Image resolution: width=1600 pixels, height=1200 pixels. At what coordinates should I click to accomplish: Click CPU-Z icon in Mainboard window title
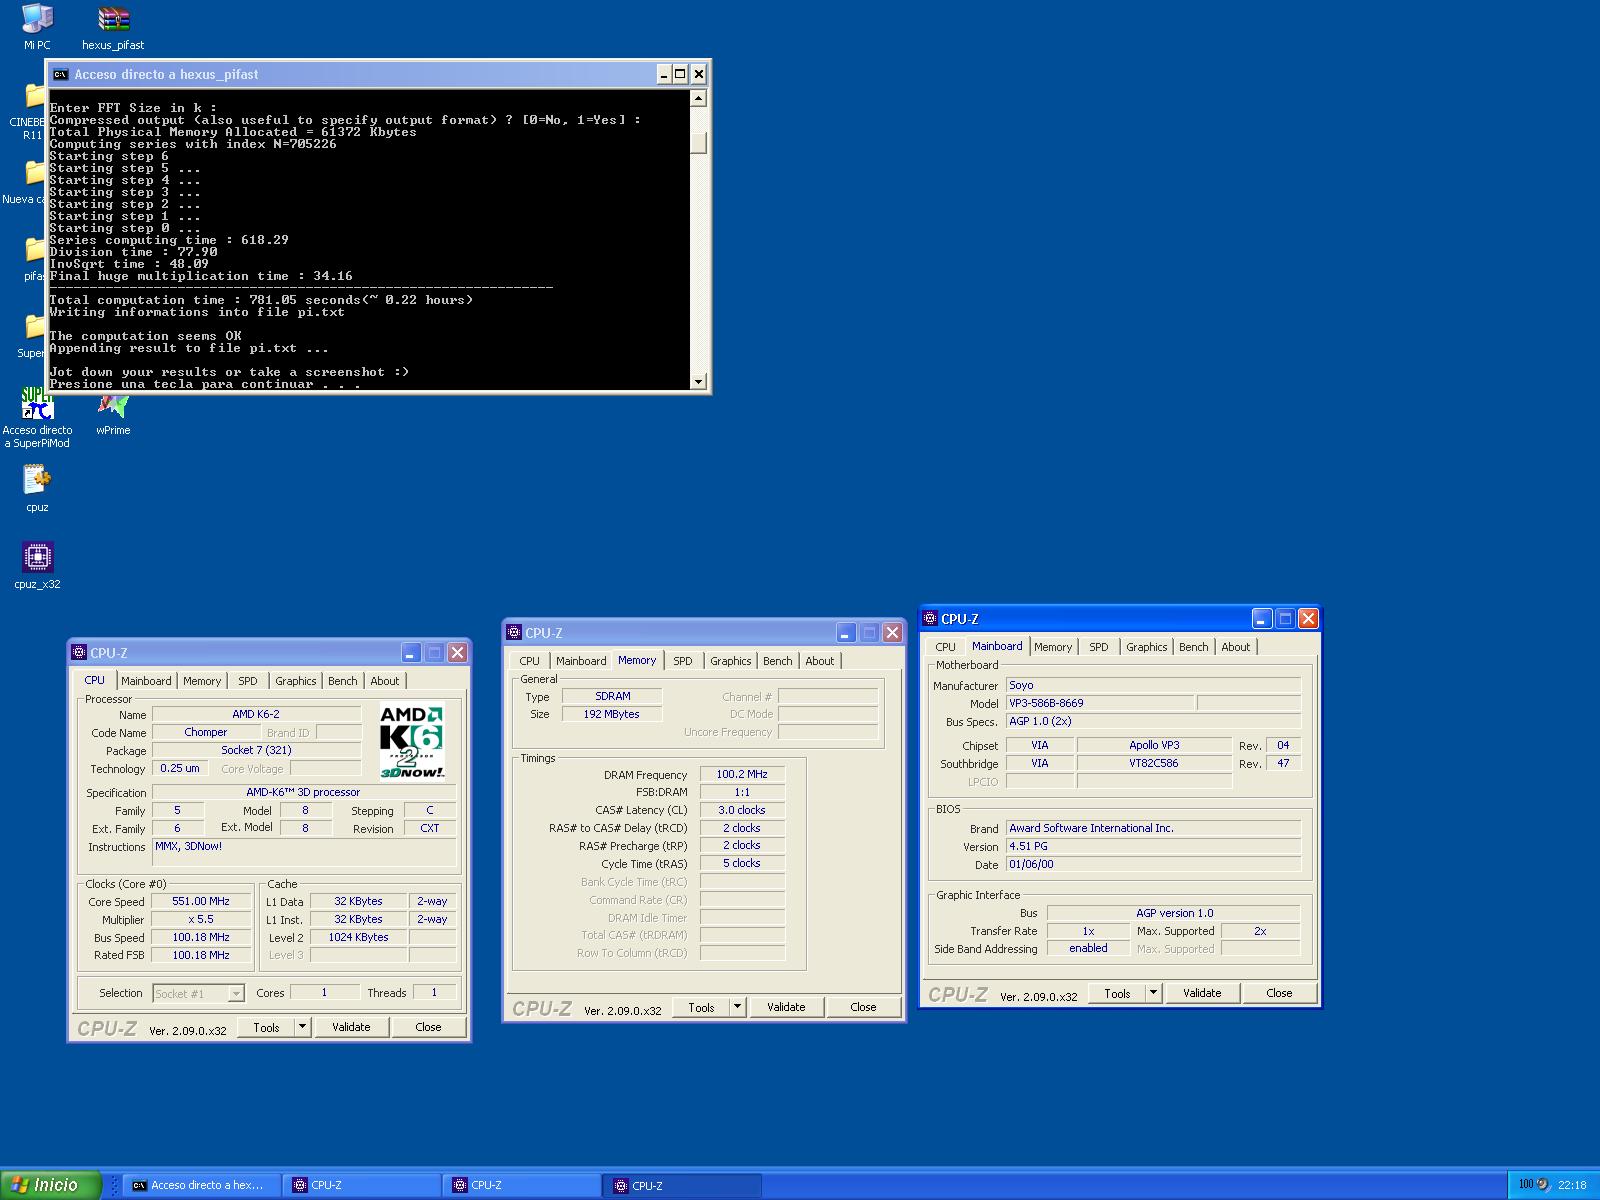point(930,619)
